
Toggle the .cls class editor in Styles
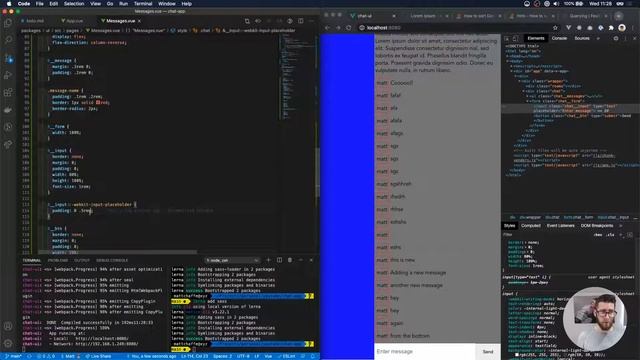610,235
